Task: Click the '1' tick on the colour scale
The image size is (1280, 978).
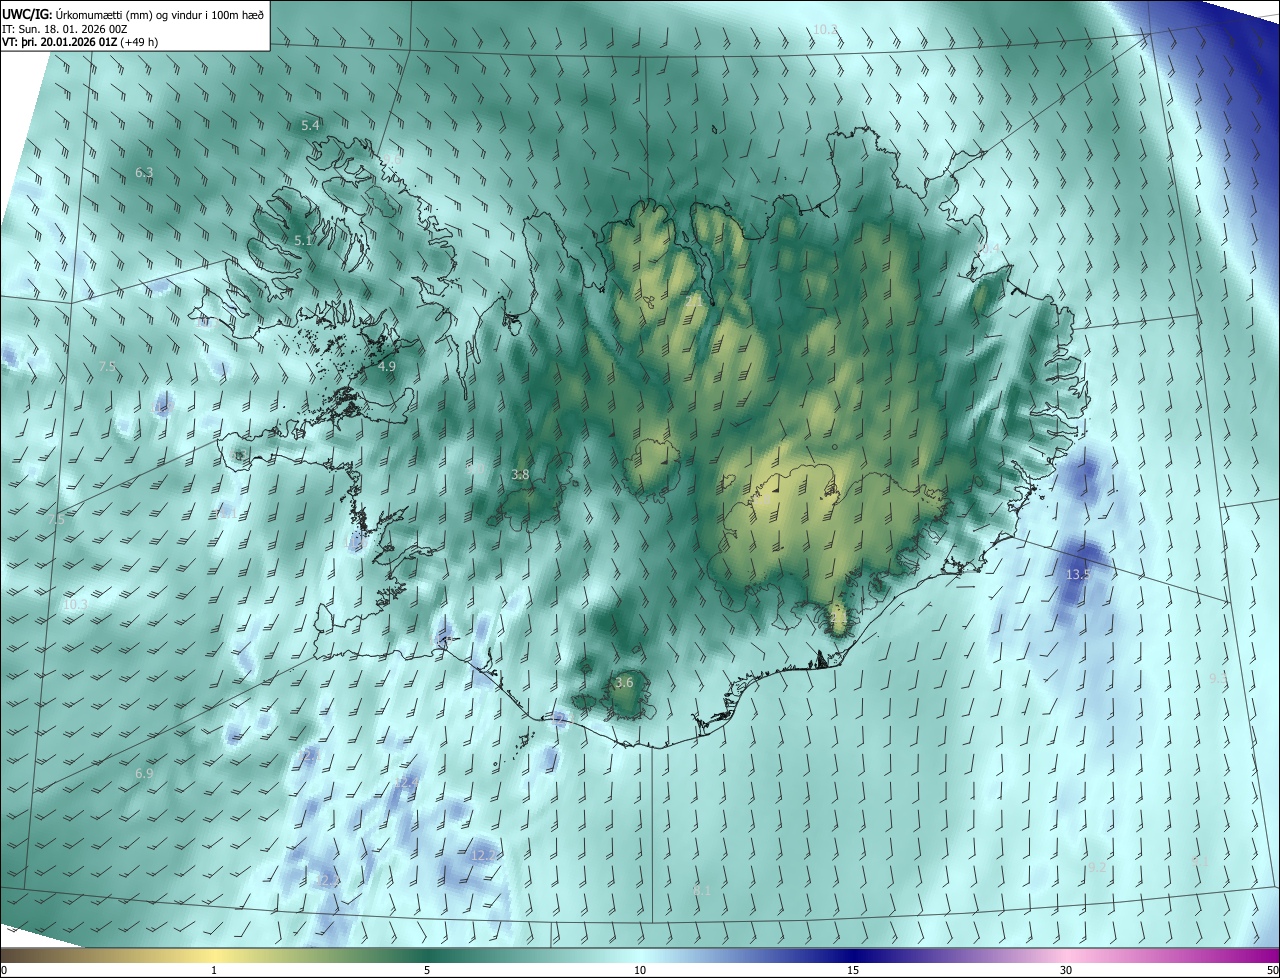Action: tap(214, 970)
